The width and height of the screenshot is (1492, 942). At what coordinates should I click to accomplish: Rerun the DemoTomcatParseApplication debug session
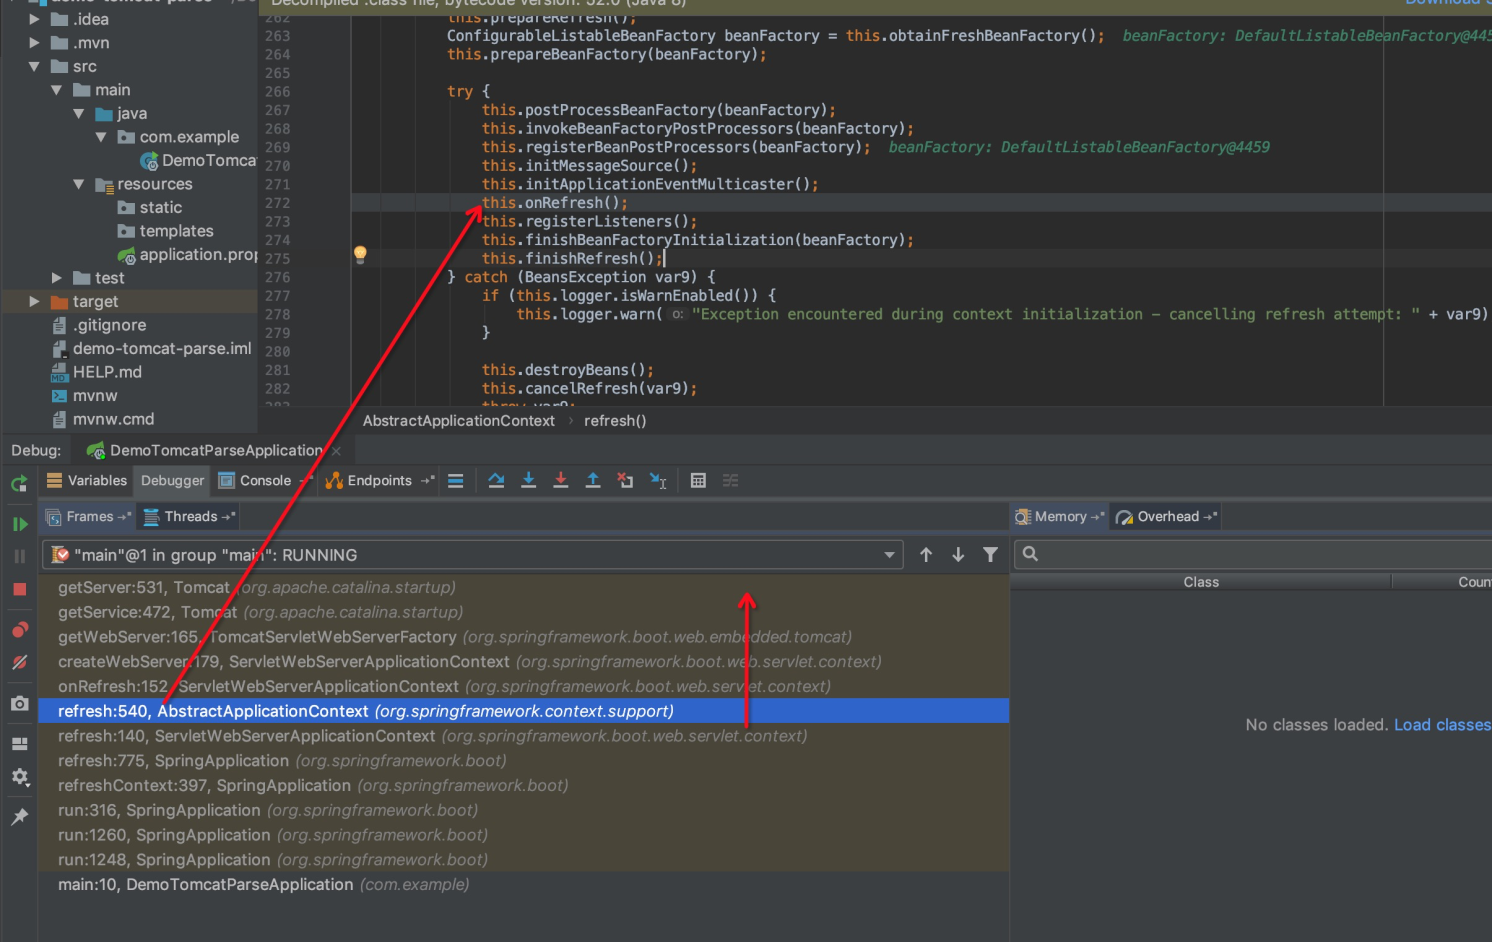pyautogui.click(x=19, y=484)
